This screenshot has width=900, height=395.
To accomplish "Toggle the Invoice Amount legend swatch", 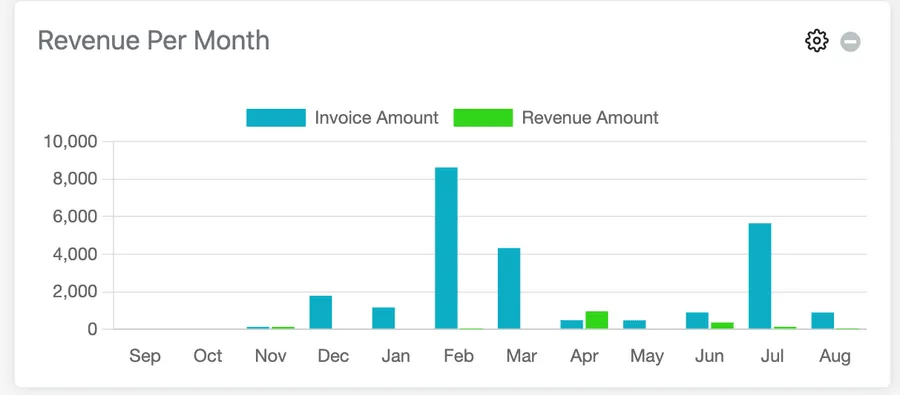I will tap(276, 118).
